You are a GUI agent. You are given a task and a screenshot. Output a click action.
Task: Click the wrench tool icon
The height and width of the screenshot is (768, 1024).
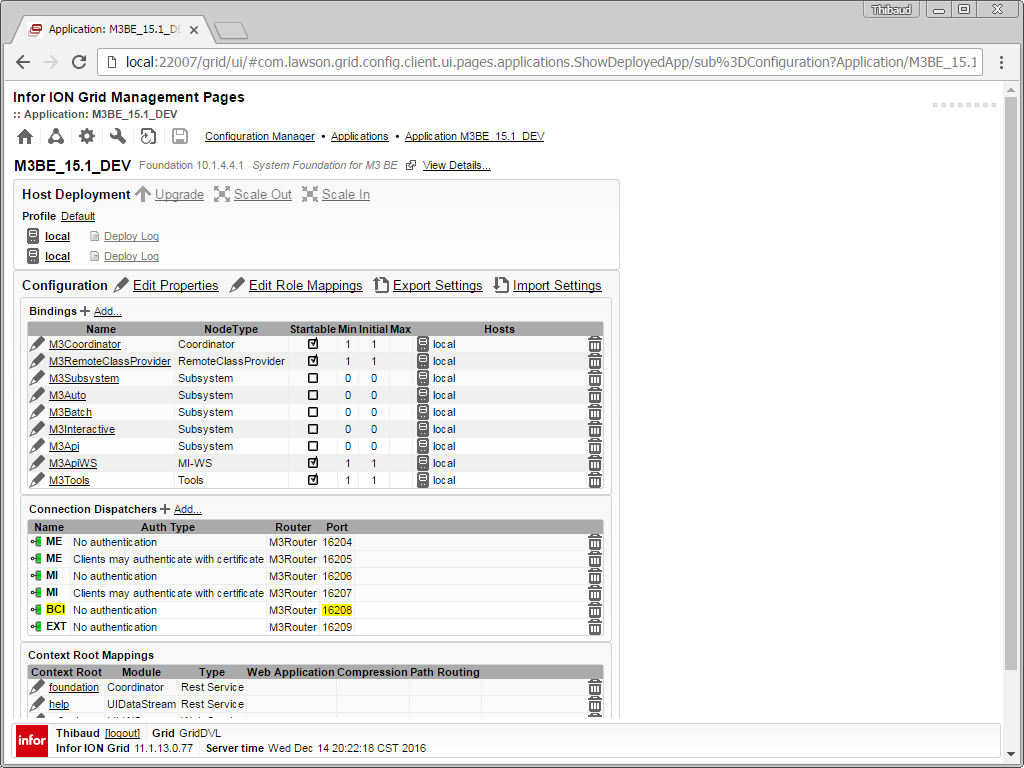118,137
